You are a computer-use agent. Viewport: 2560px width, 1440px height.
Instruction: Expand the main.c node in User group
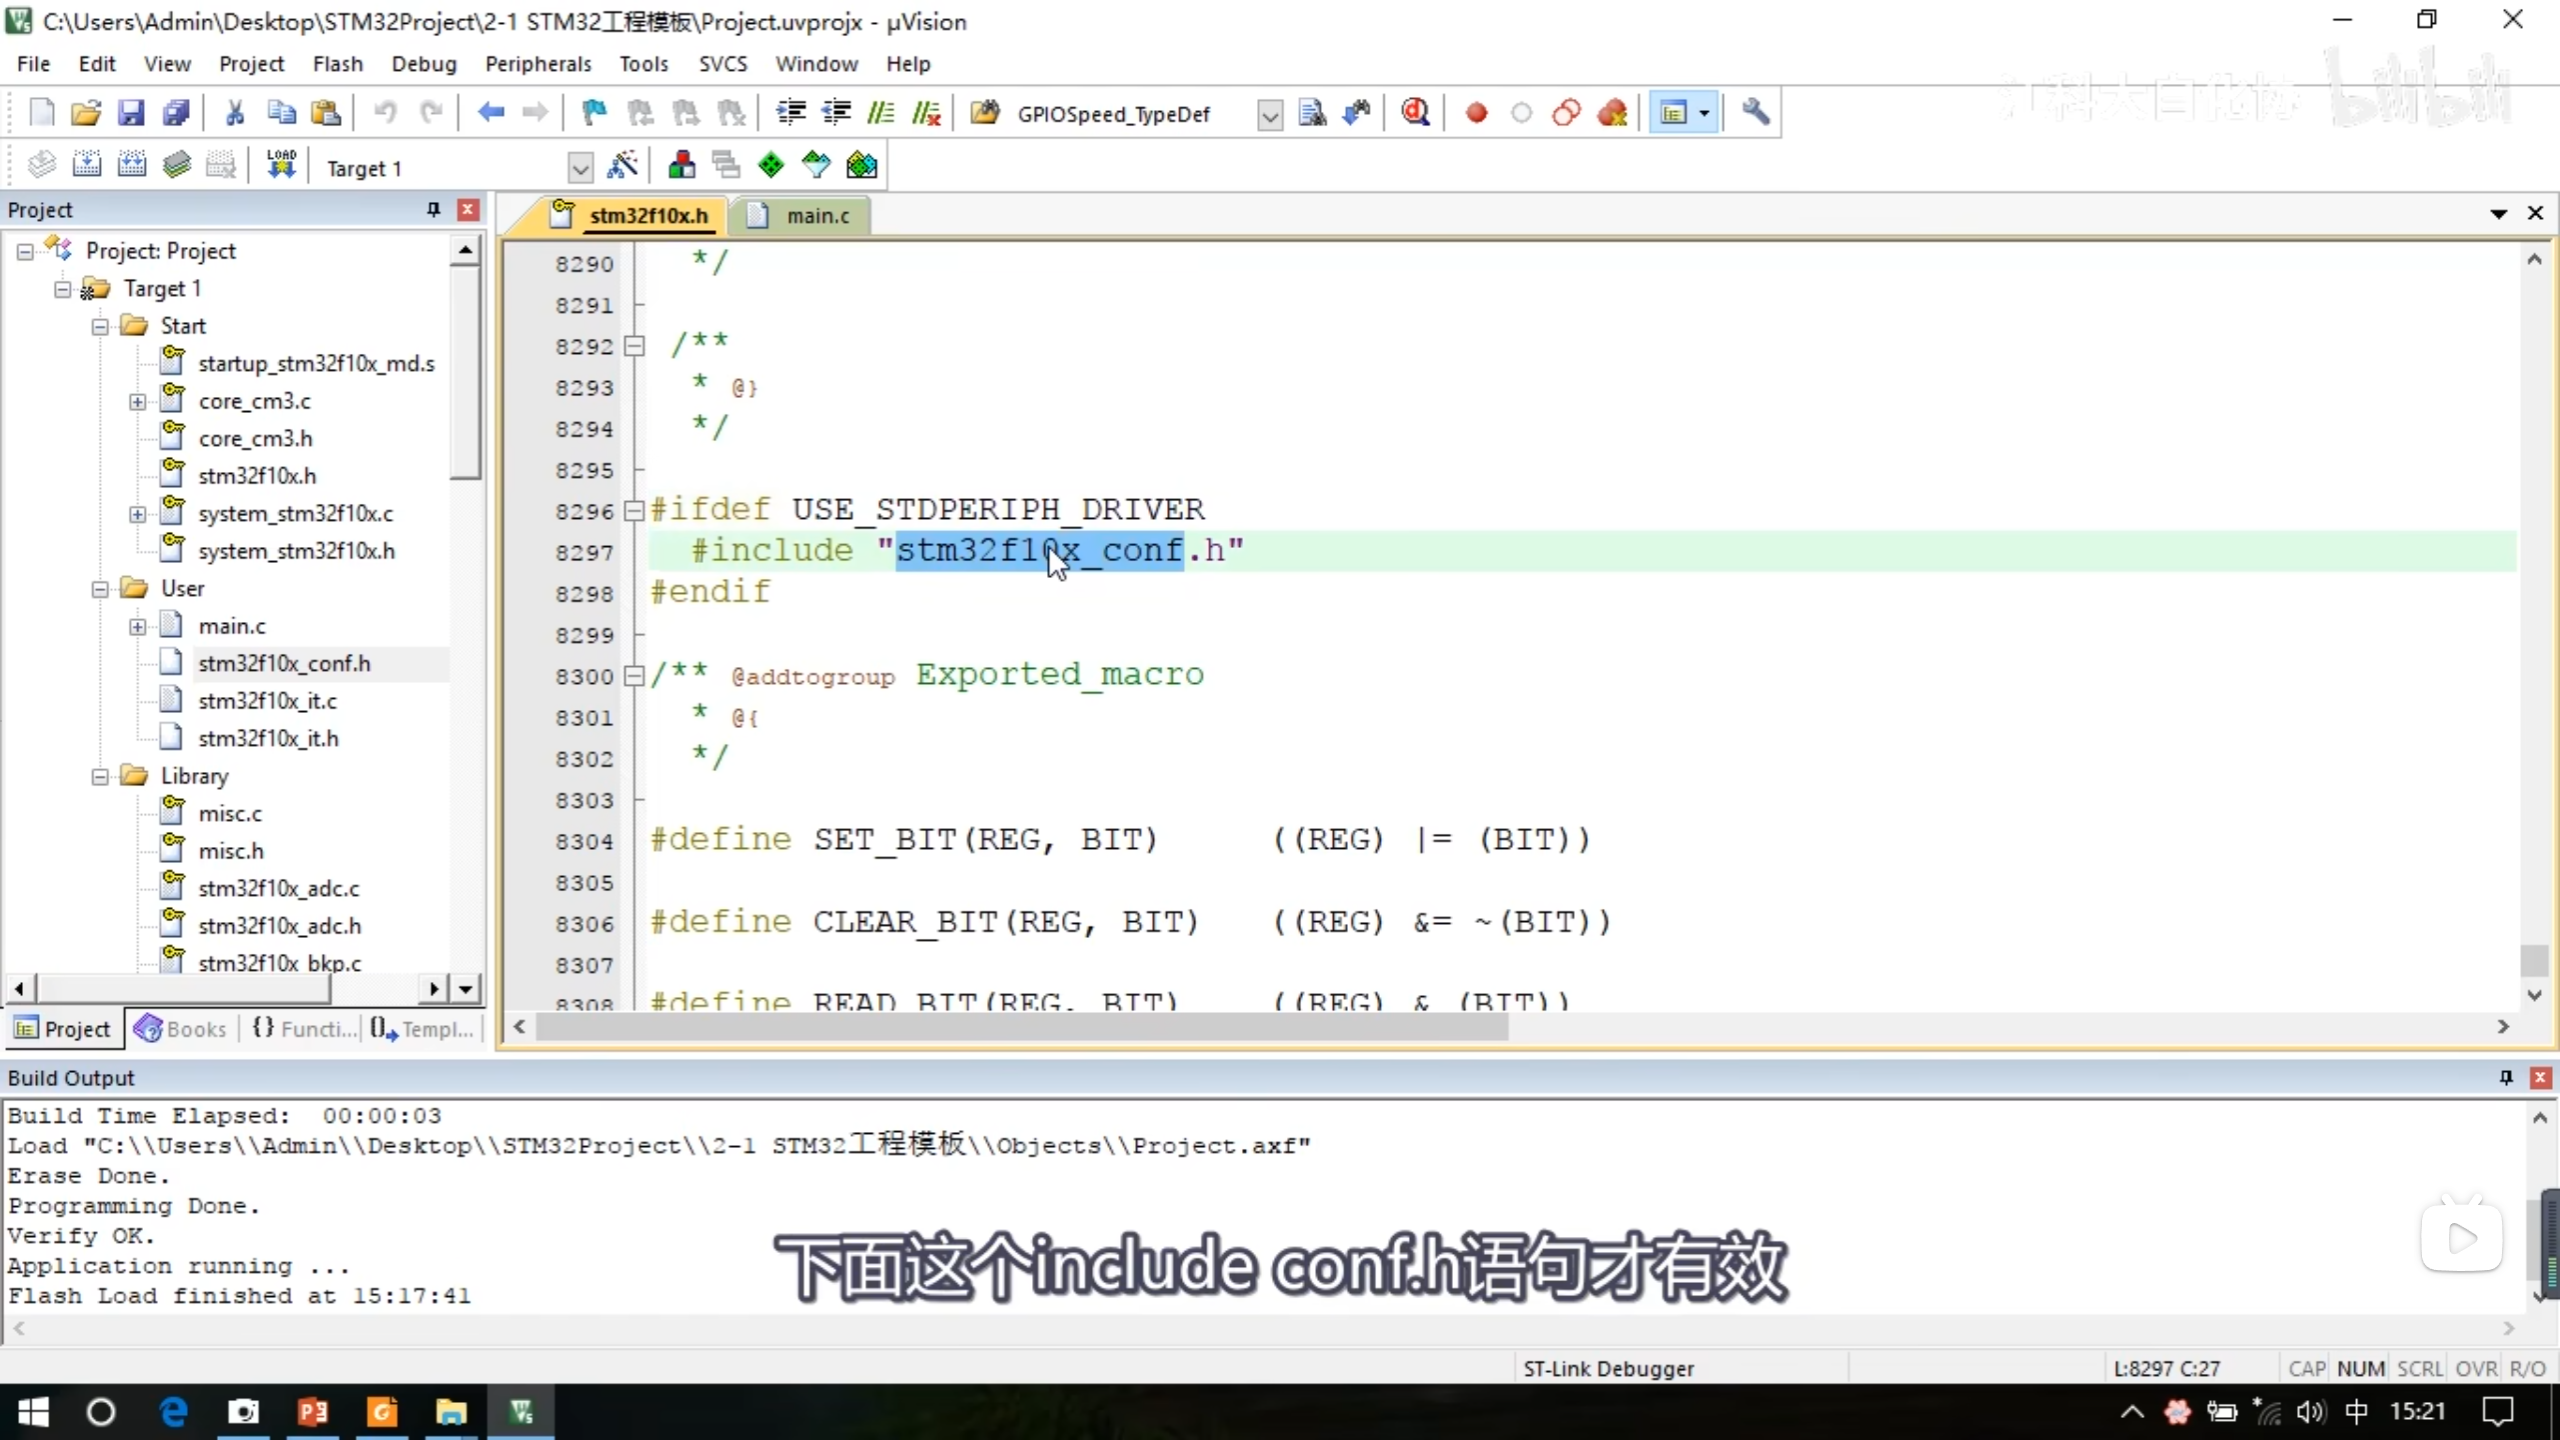tap(137, 626)
